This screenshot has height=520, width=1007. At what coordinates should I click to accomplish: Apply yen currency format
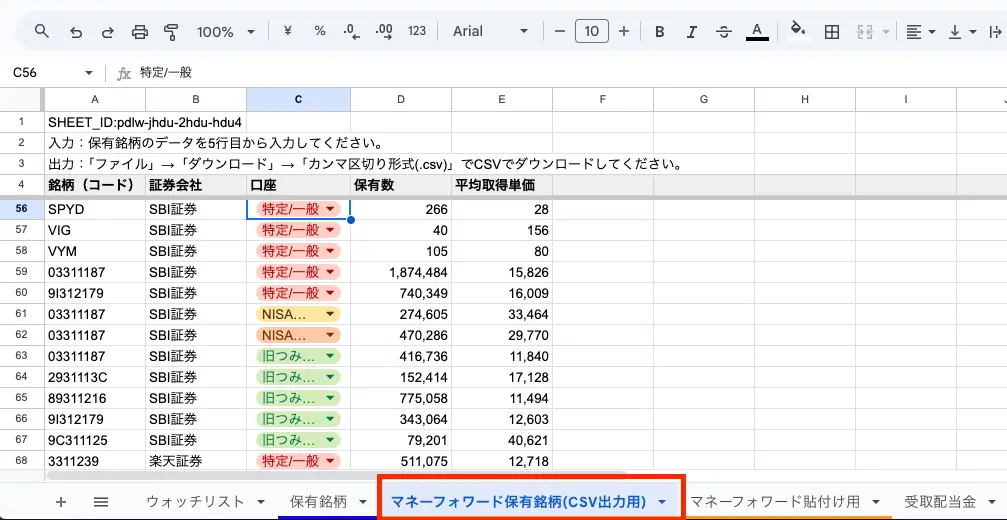(x=288, y=31)
